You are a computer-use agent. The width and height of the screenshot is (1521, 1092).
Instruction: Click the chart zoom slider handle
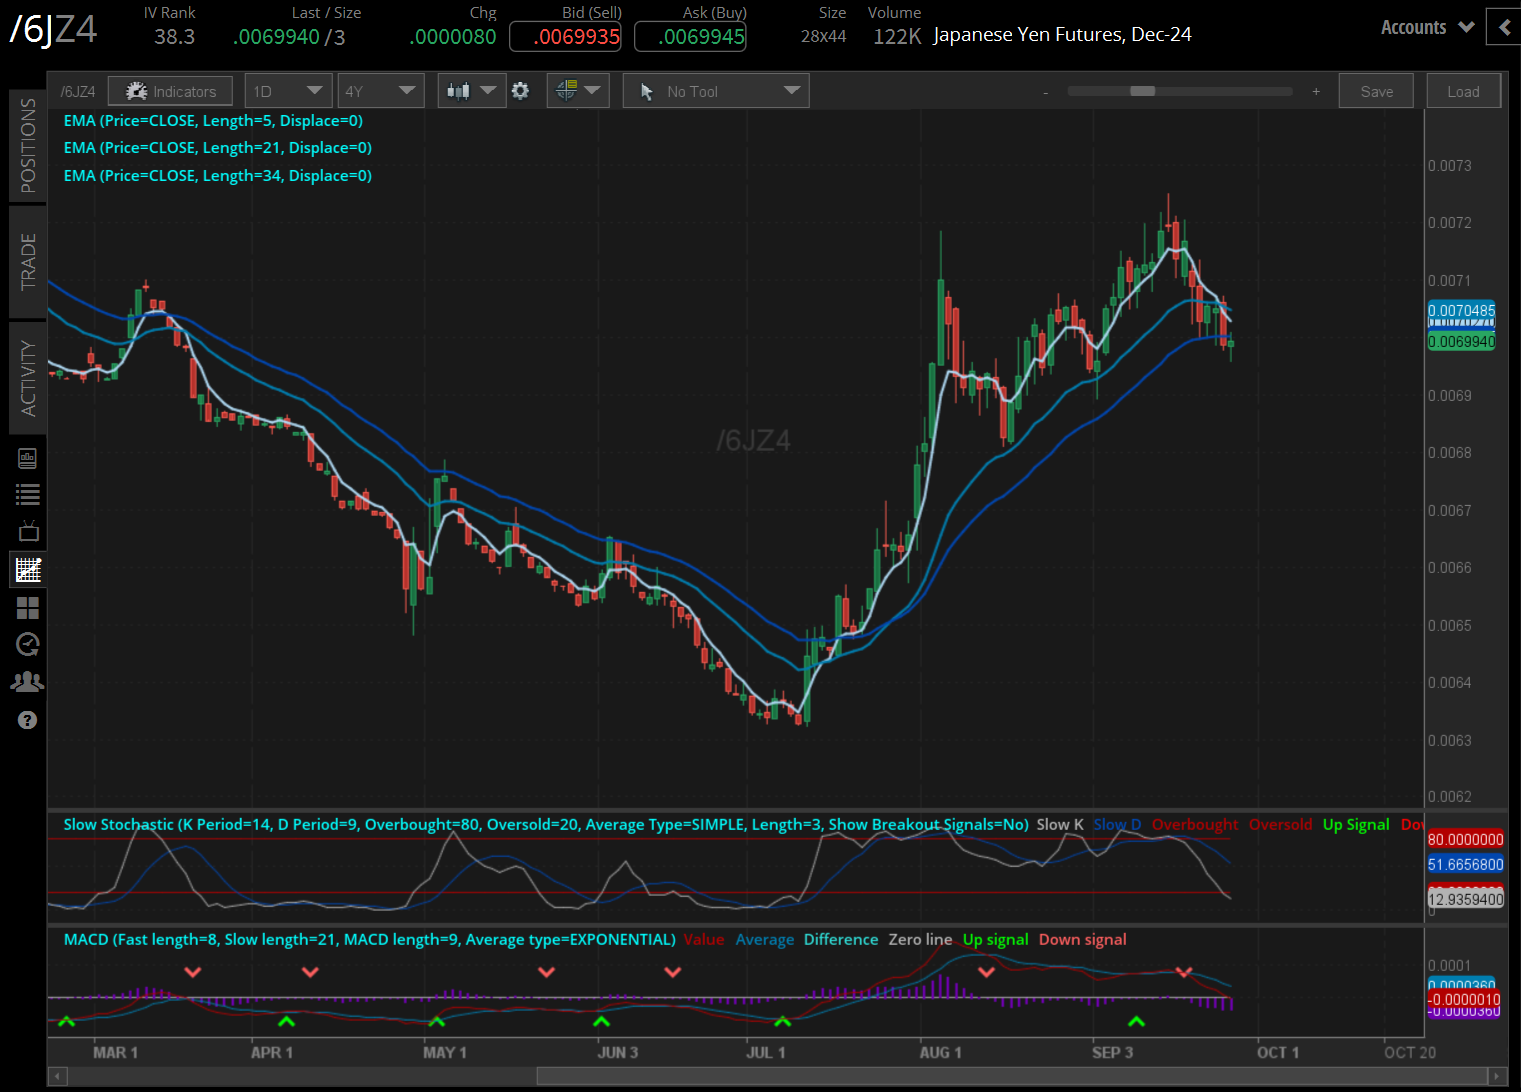tap(1142, 91)
